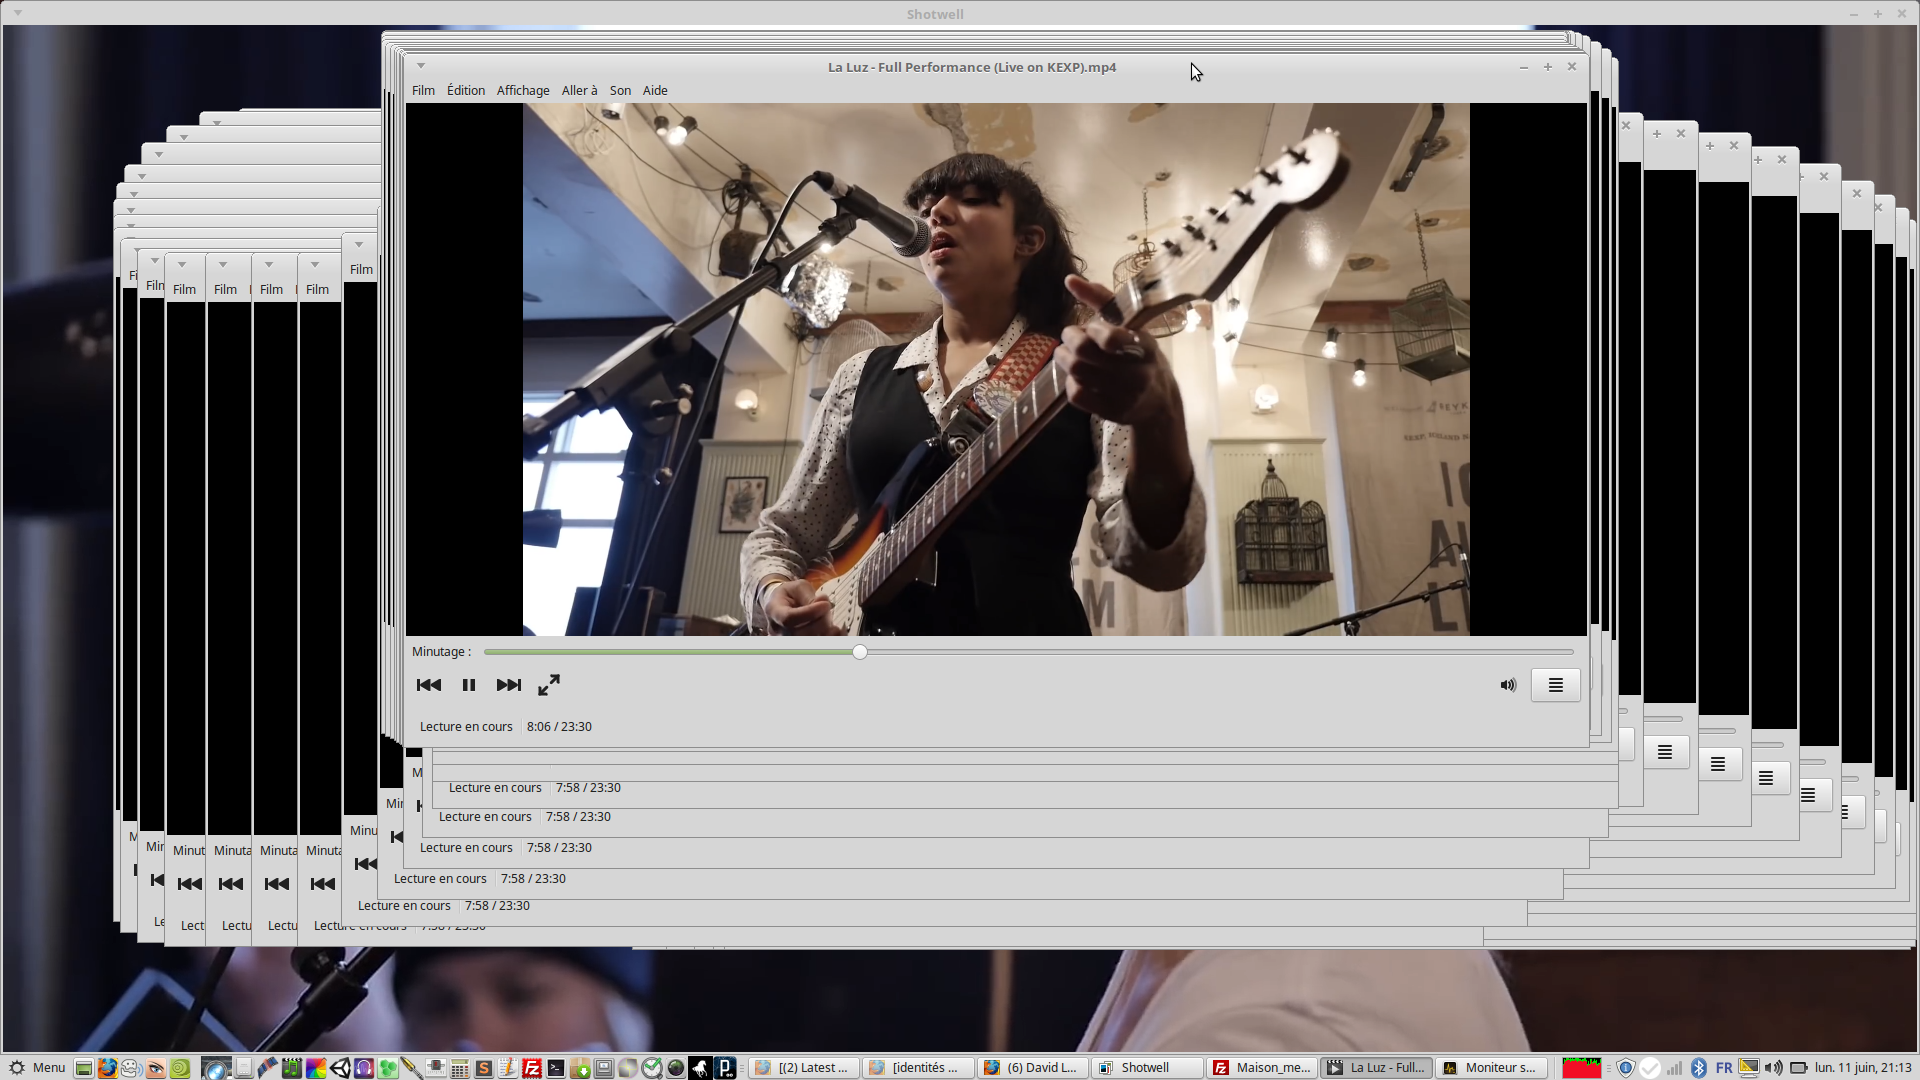The image size is (1920, 1080).
Task: Open the Film menu
Action: (x=423, y=90)
